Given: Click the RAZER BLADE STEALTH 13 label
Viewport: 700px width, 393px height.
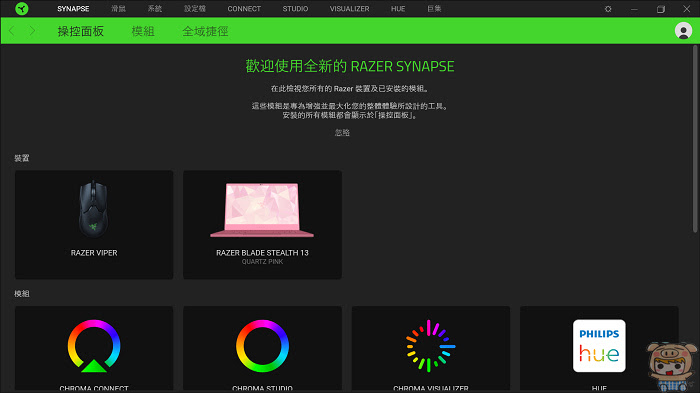Looking at the screenshot, I should (262, 253).
